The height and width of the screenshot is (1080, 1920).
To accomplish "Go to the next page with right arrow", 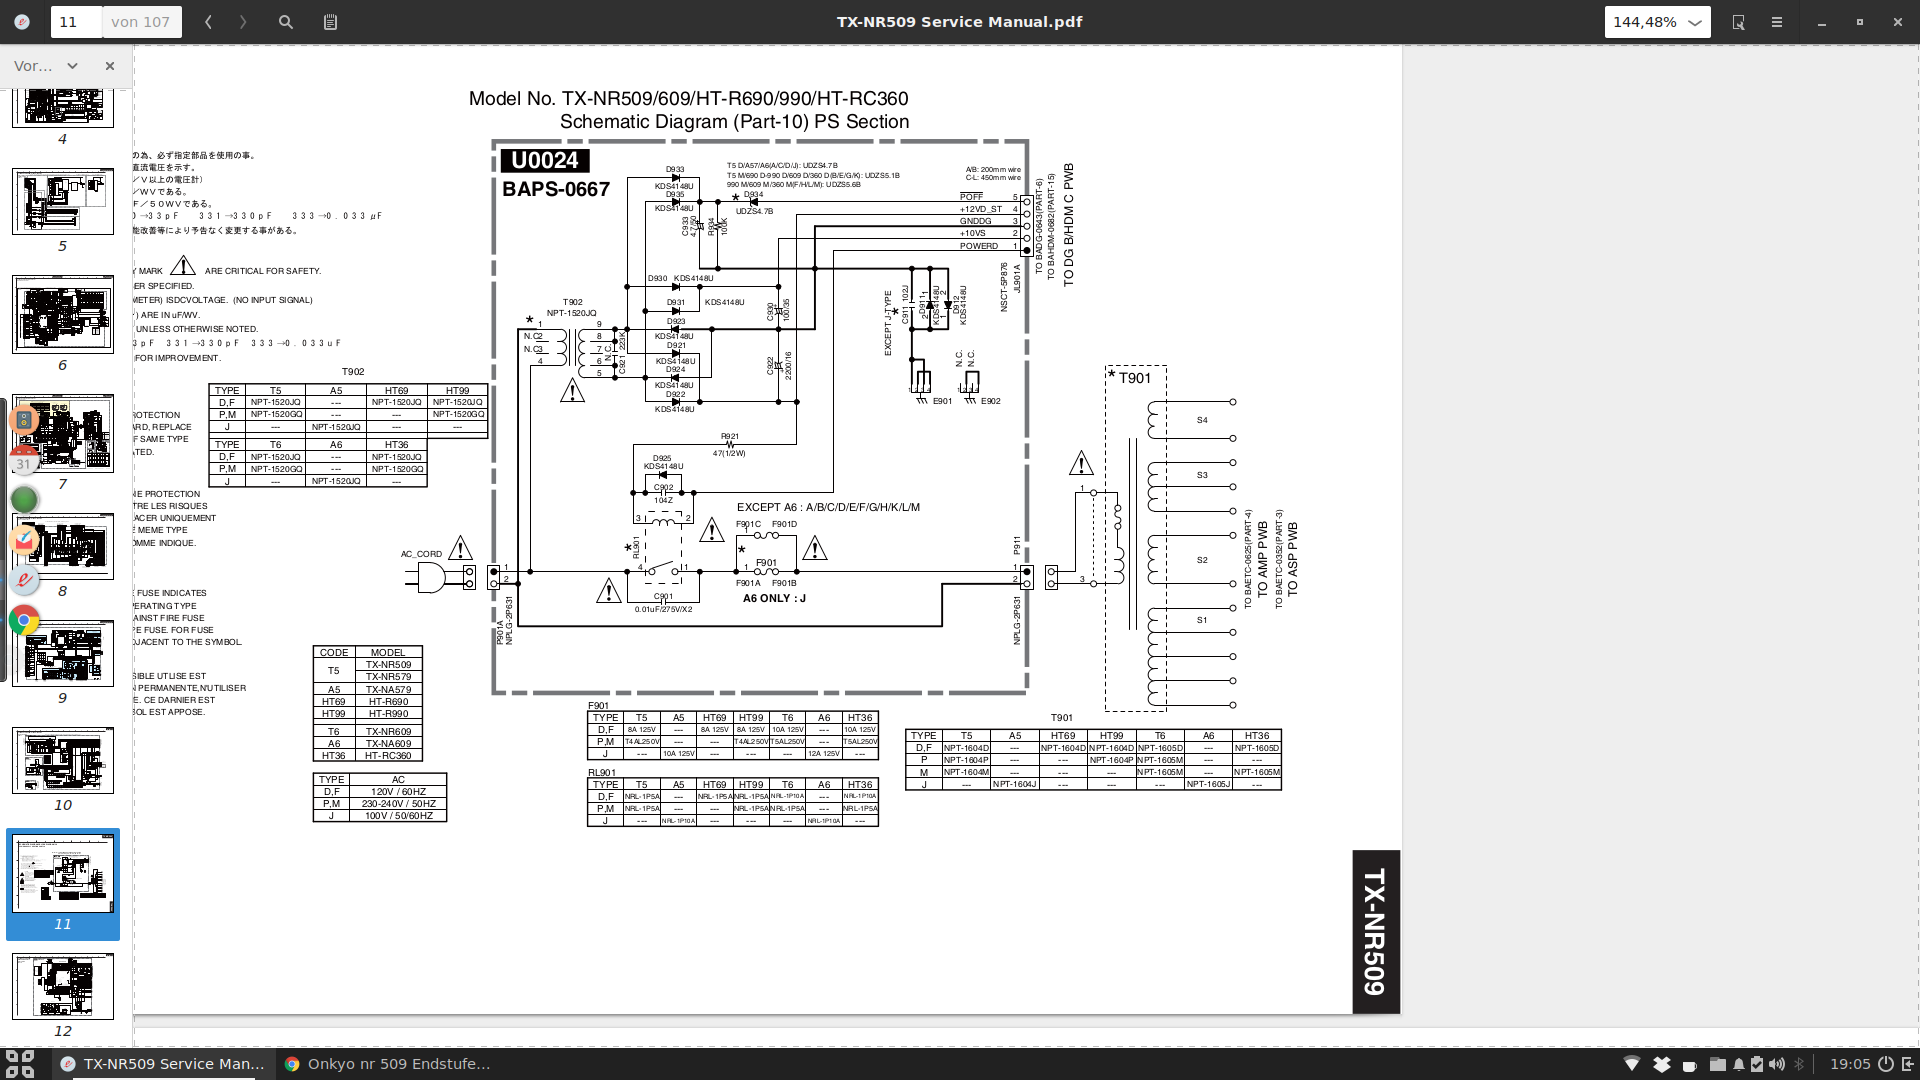I will [x=243, y=22].
